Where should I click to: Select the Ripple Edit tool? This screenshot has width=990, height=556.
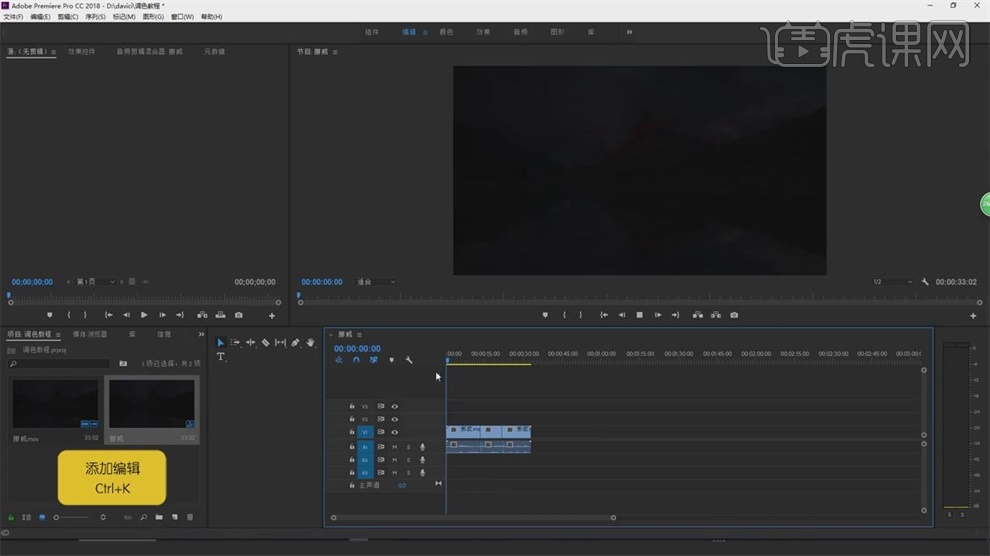pyautogui.click(x=250, y=343)
